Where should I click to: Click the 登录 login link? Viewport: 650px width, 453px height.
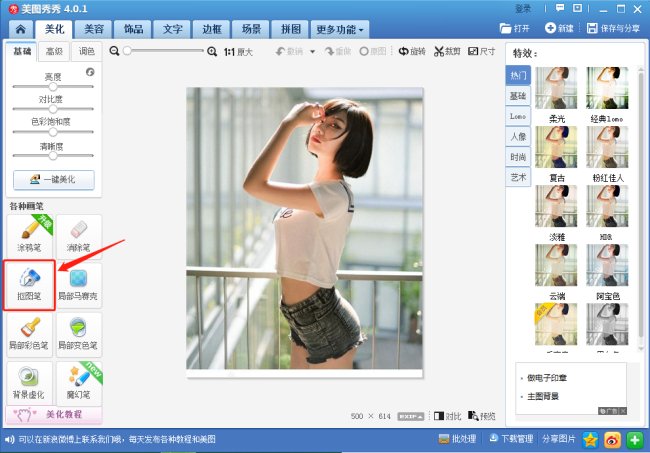point(523,9)
